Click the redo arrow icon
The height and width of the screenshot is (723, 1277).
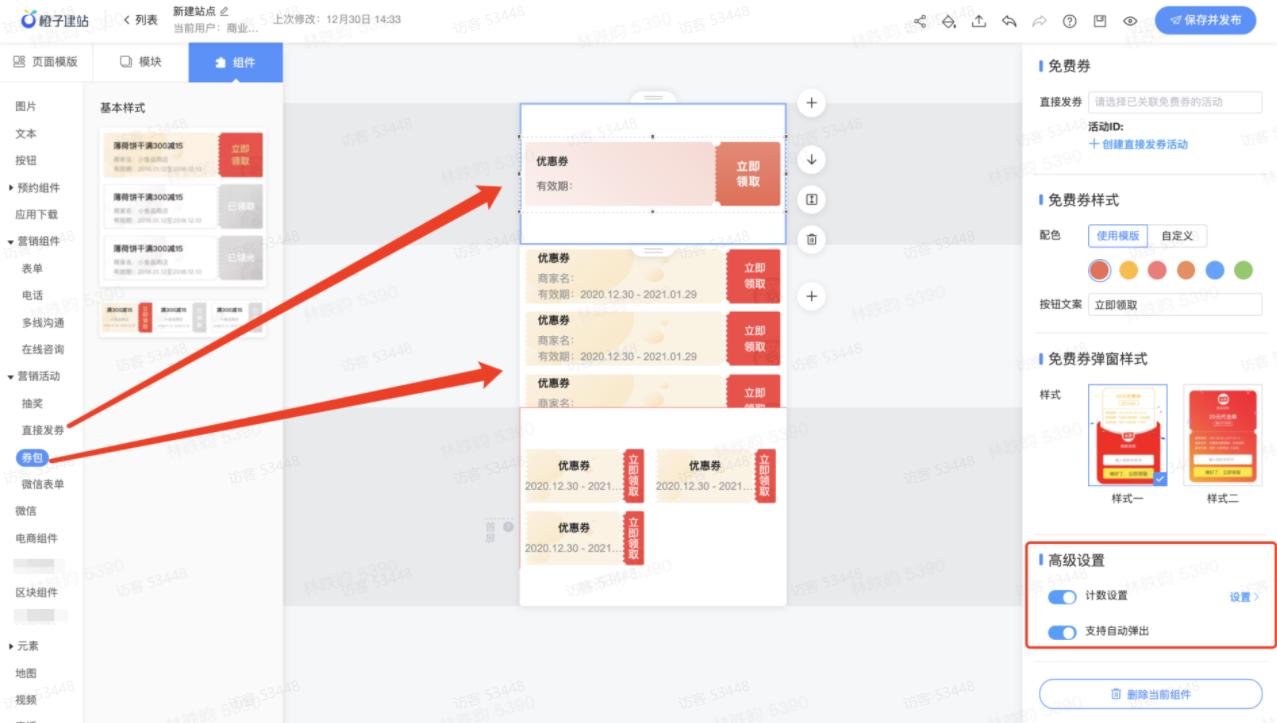(x=1039, y=20)
